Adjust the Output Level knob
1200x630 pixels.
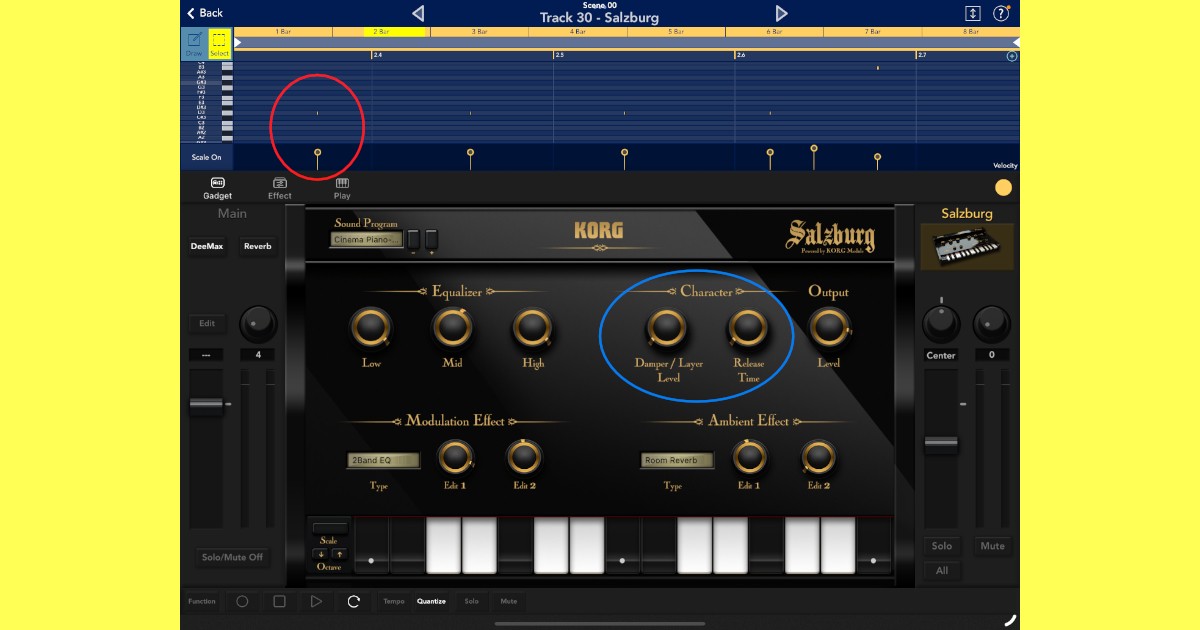pyautogui.click(x=828, y=327)
